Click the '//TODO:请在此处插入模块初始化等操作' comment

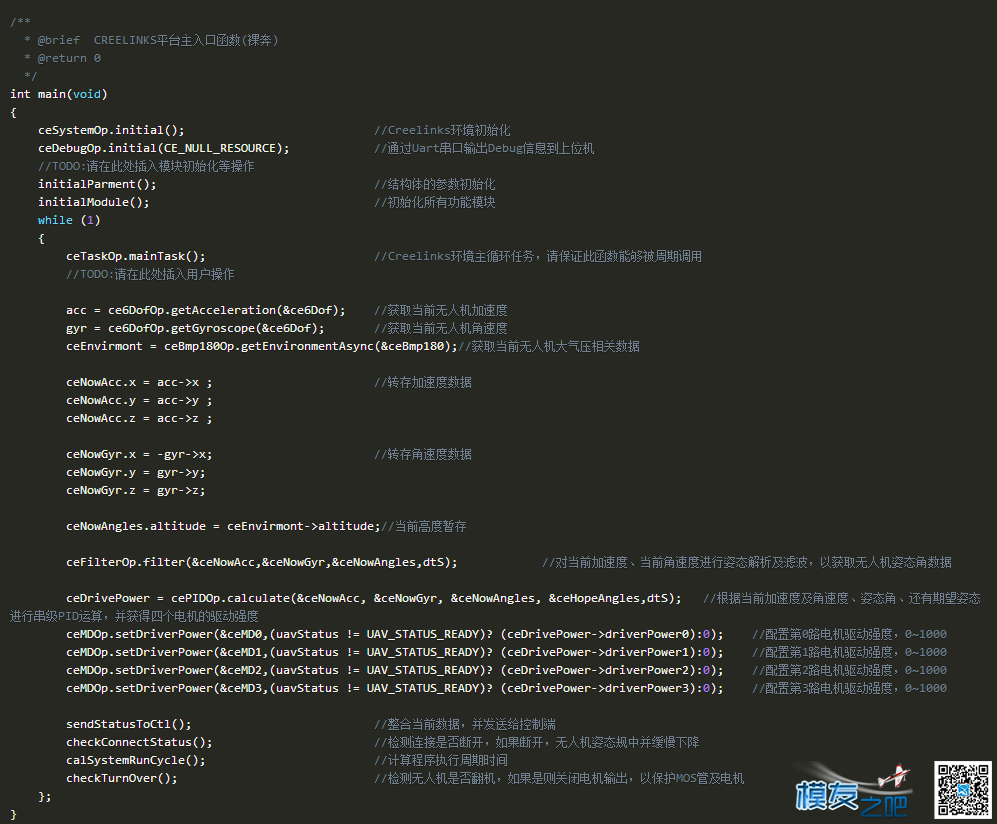pos(146,166)
